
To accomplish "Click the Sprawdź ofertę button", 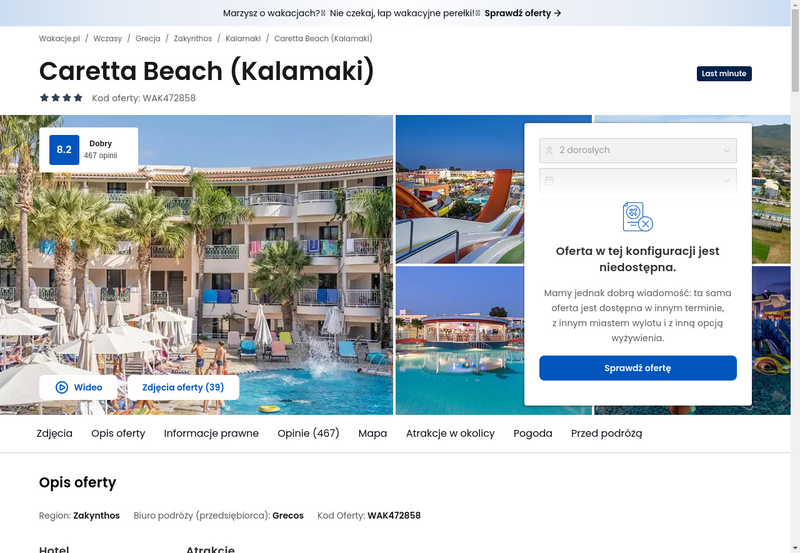I will coord(638,368).
